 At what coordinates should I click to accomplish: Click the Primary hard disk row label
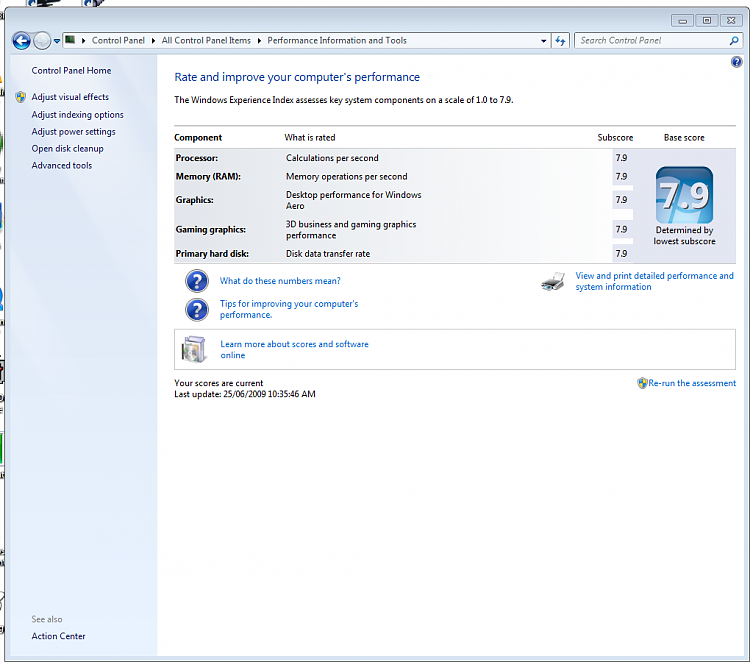tap(212, 254)
